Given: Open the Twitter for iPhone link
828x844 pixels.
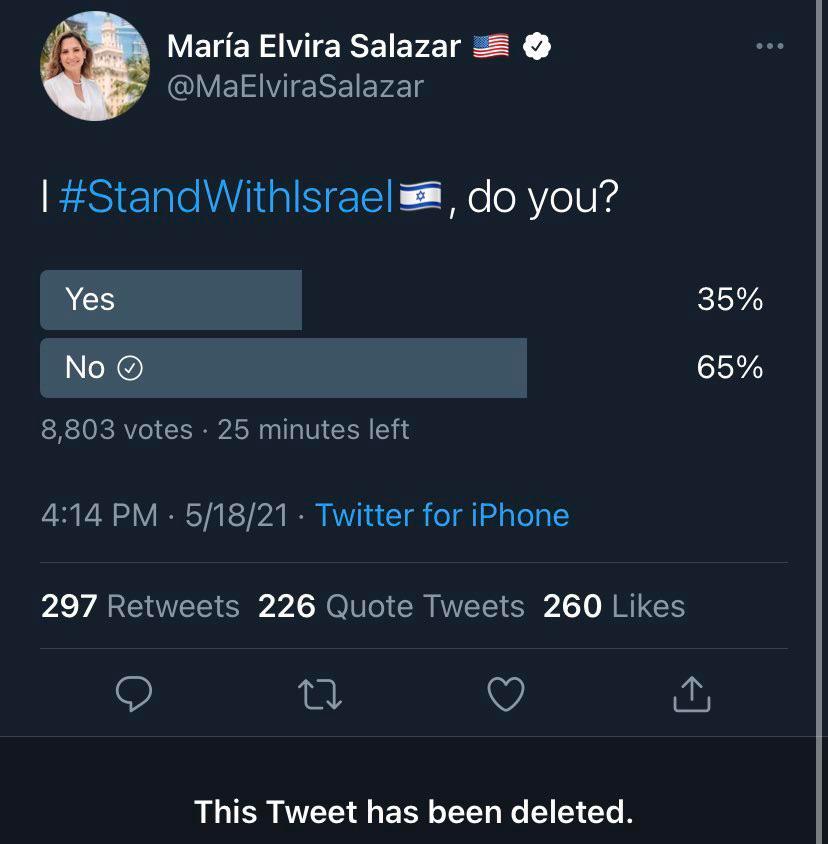Looking at the screenshot, I should 442,515.
